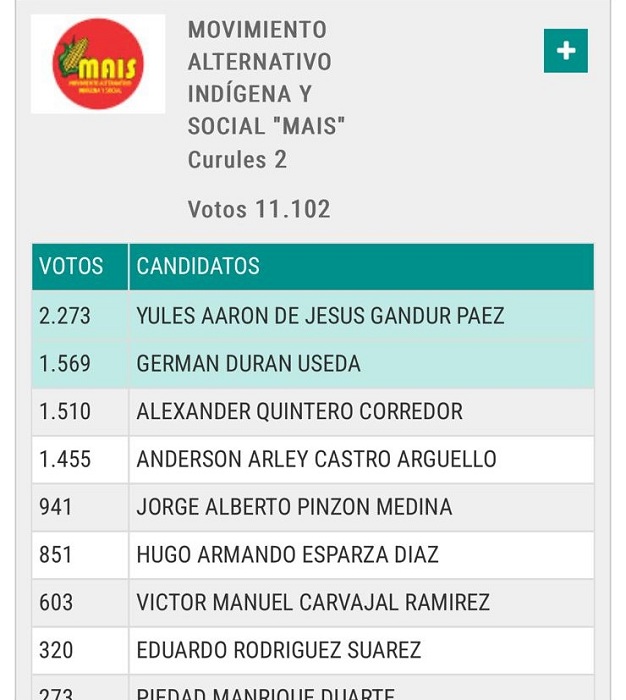
Task: Select the Piedad Manrique Duarte row
Action: point(313,688)
